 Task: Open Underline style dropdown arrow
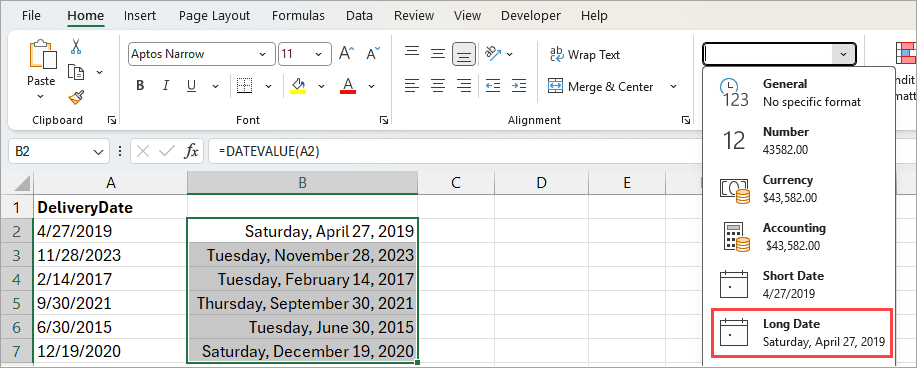[x=216, y=86]
